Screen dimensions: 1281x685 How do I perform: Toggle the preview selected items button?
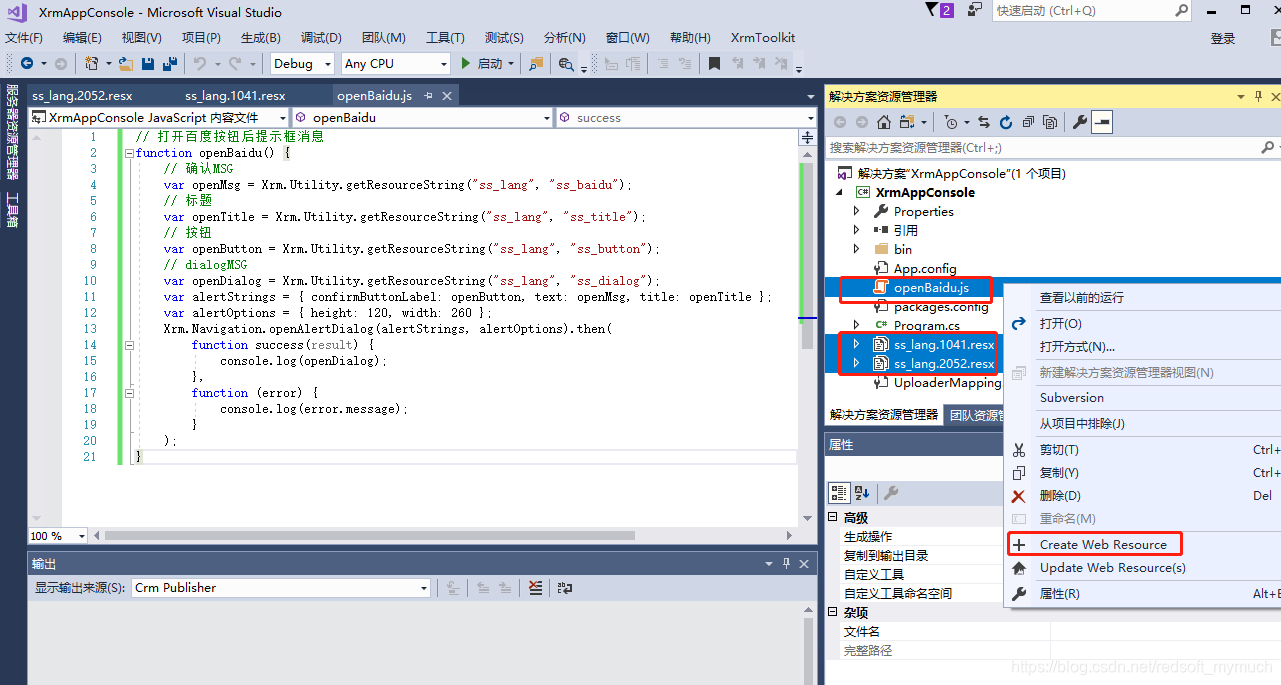[1102, 122]
